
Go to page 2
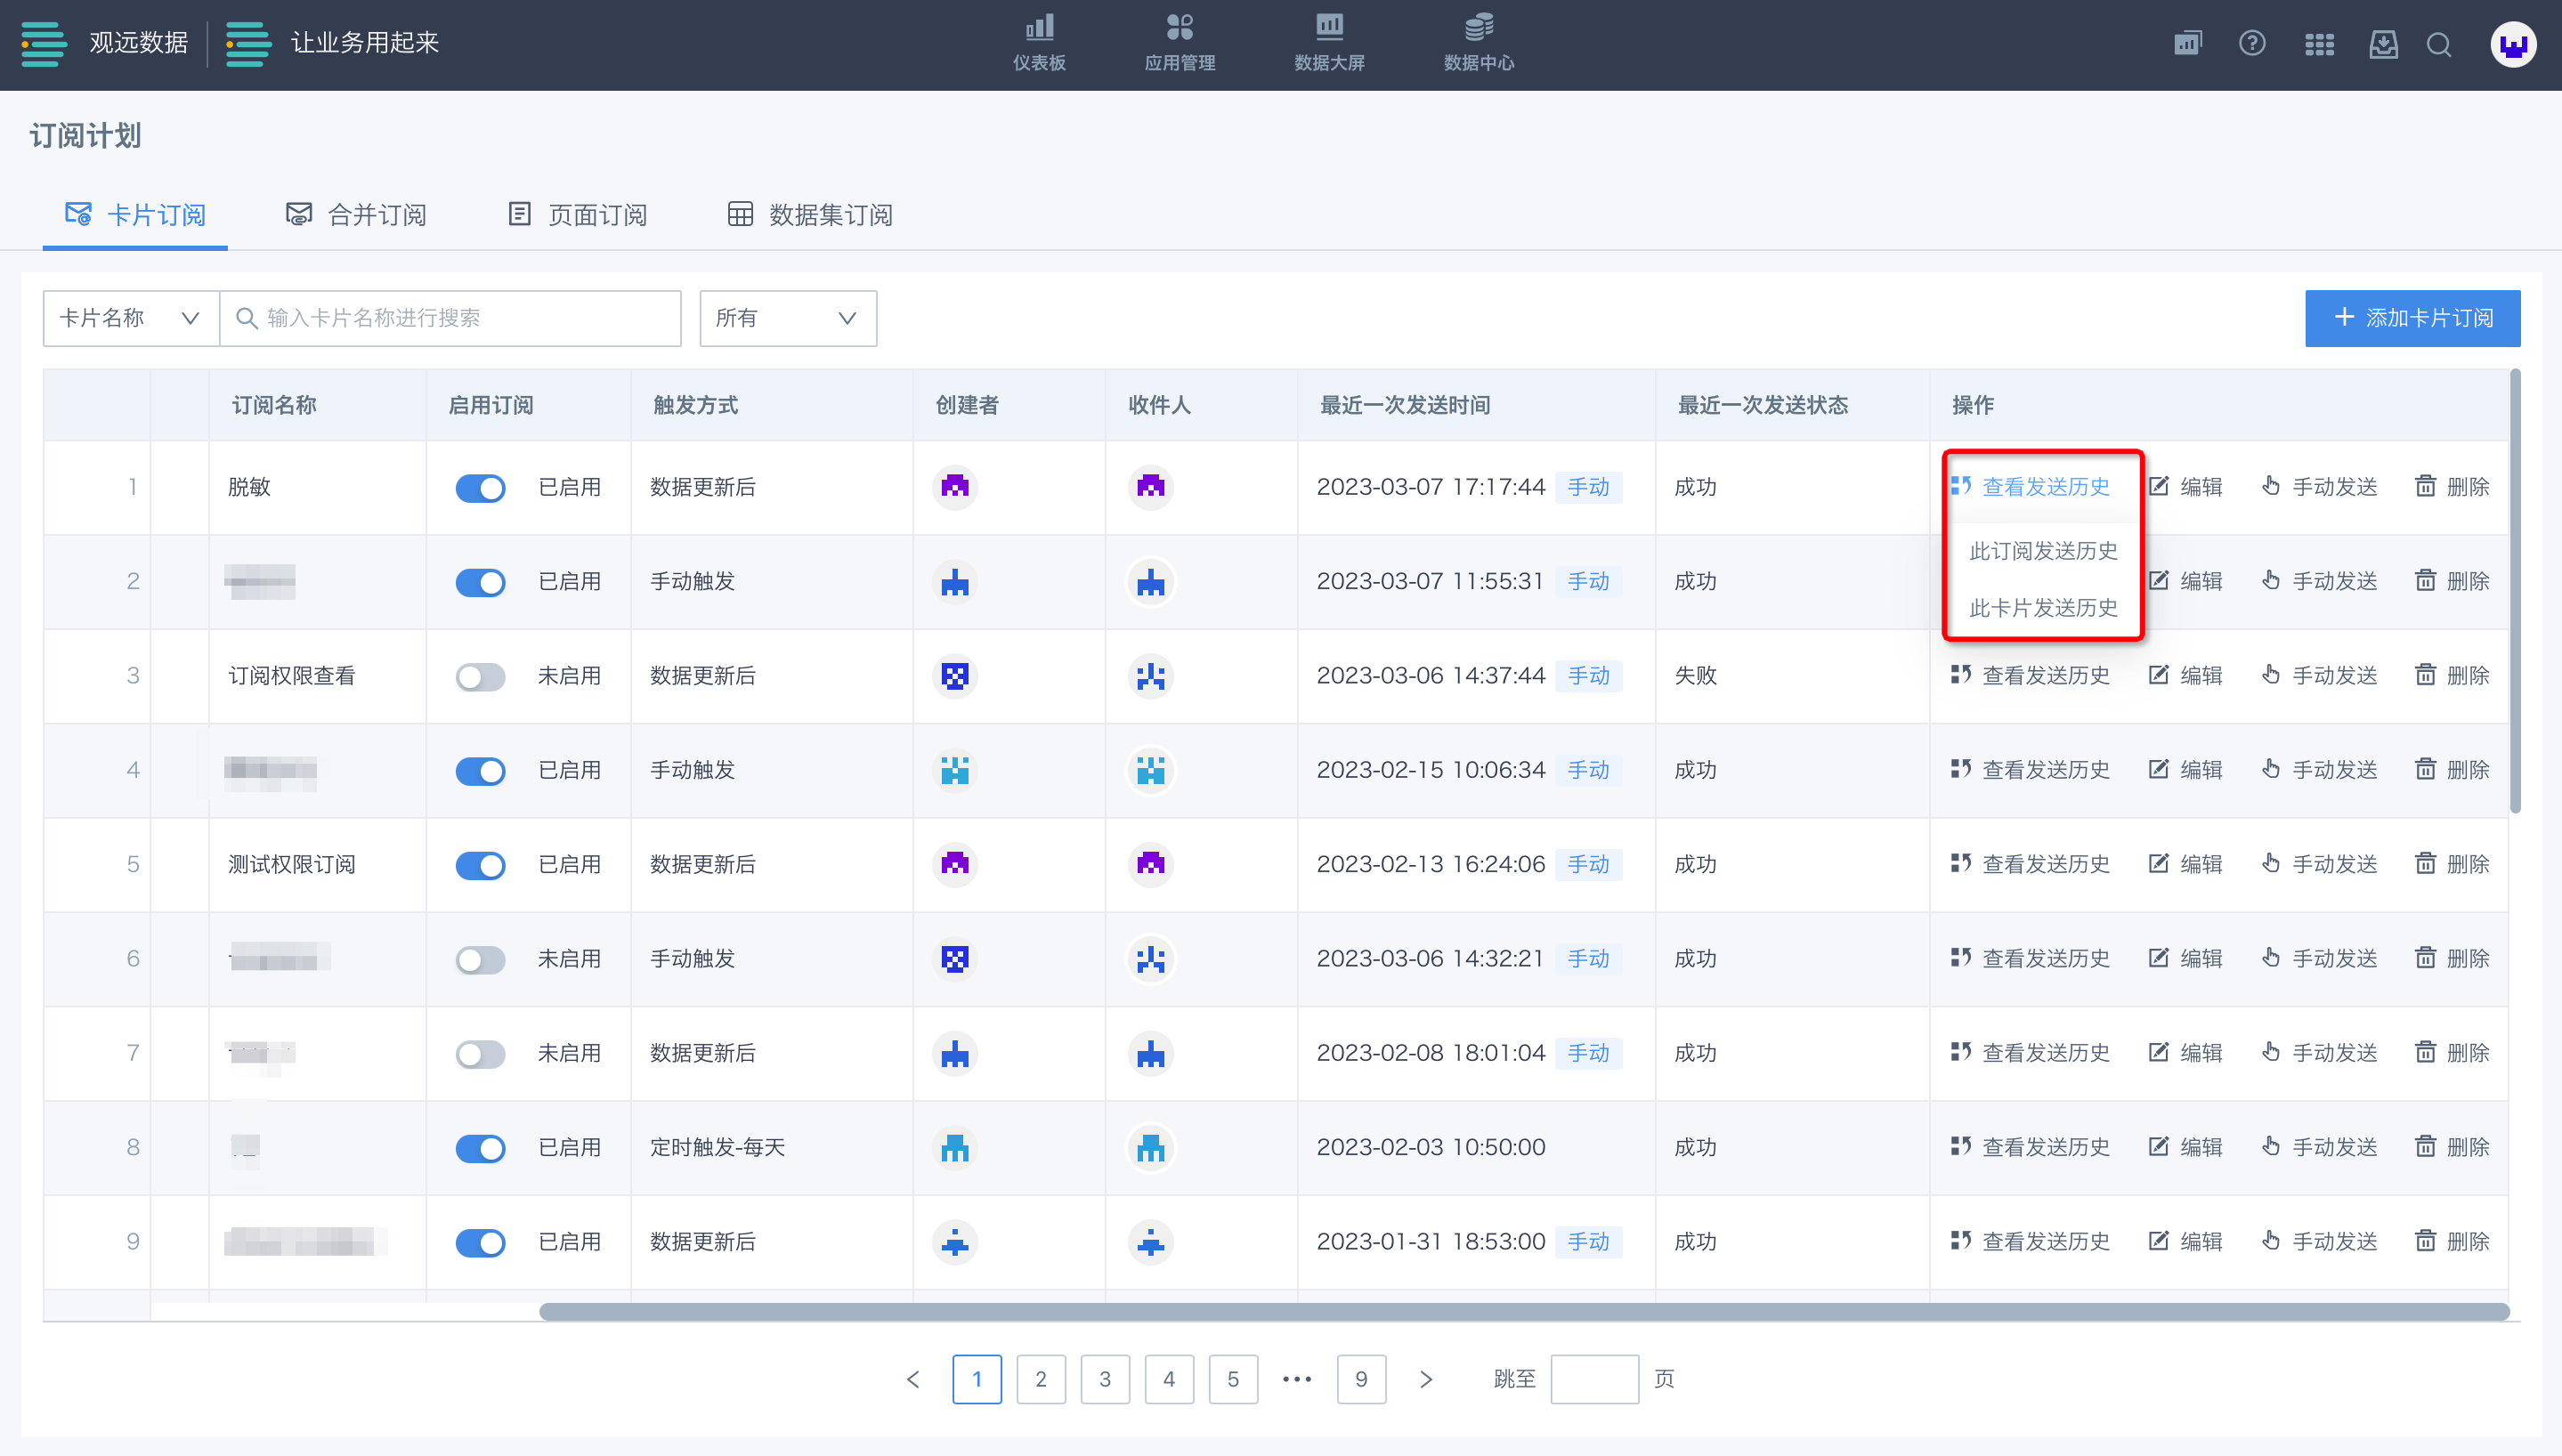pyautogui.click(x=1041, y=1380)
